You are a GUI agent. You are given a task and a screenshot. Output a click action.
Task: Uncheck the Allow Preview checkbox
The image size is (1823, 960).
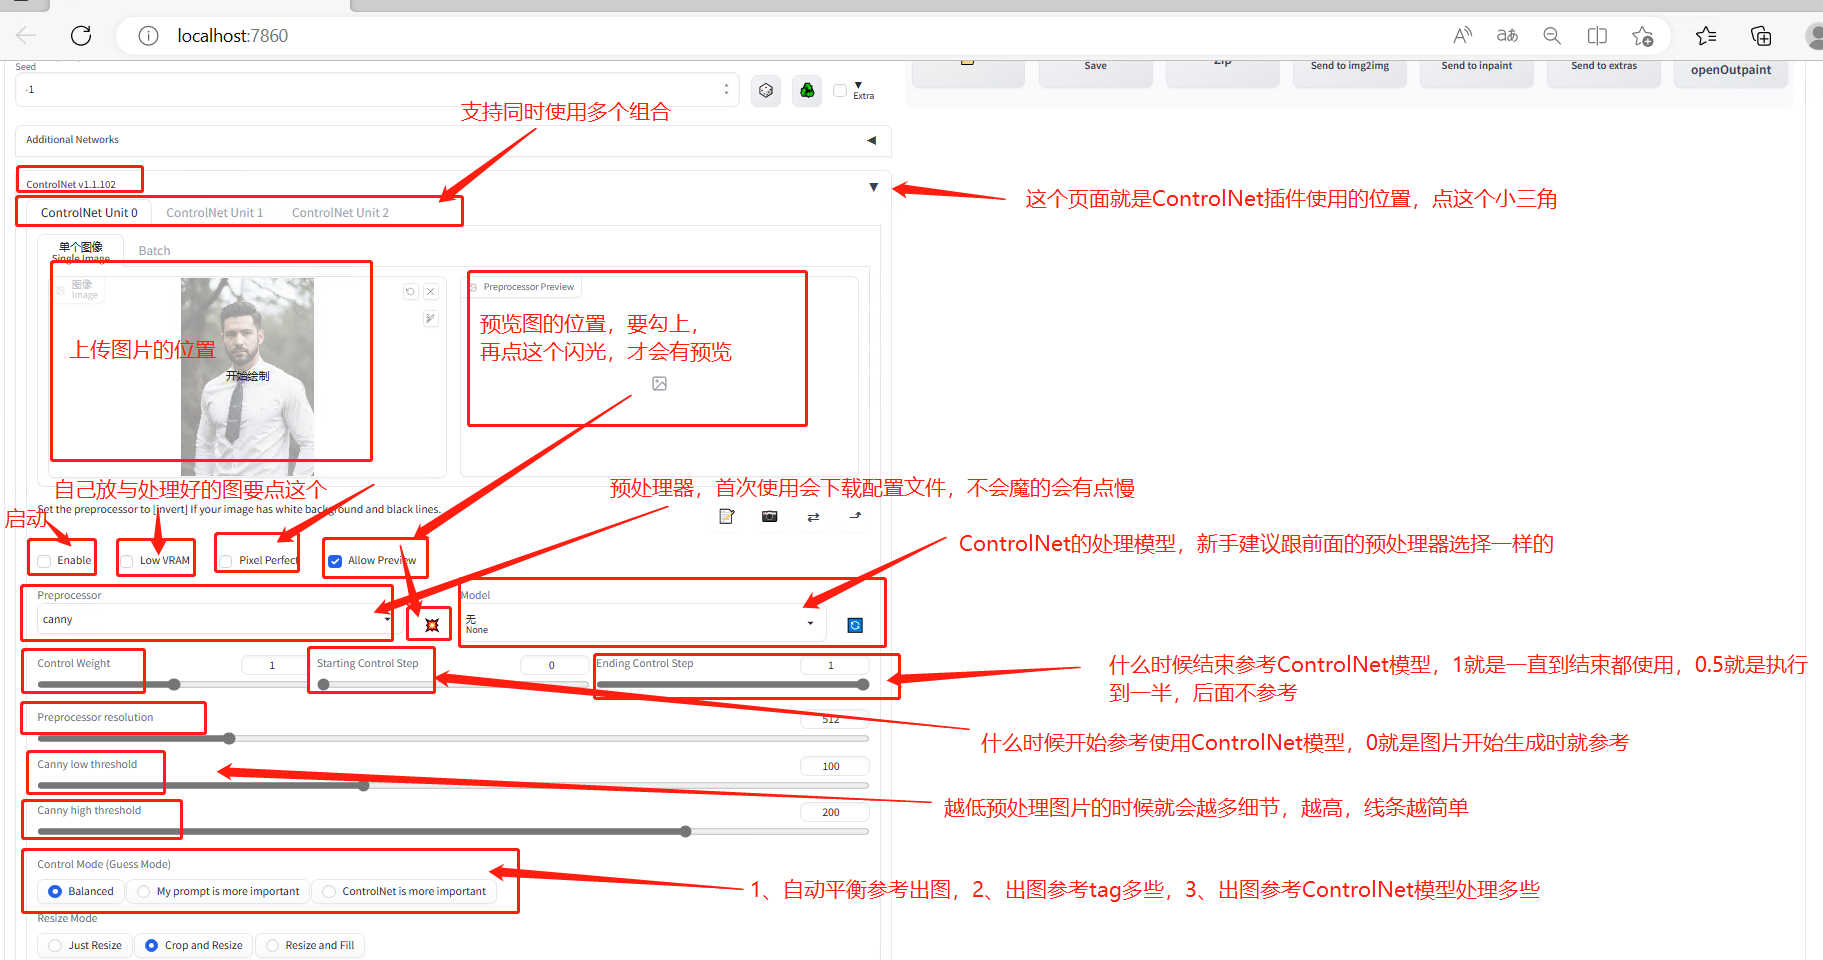pyautogui.click(x=336, y=561)
